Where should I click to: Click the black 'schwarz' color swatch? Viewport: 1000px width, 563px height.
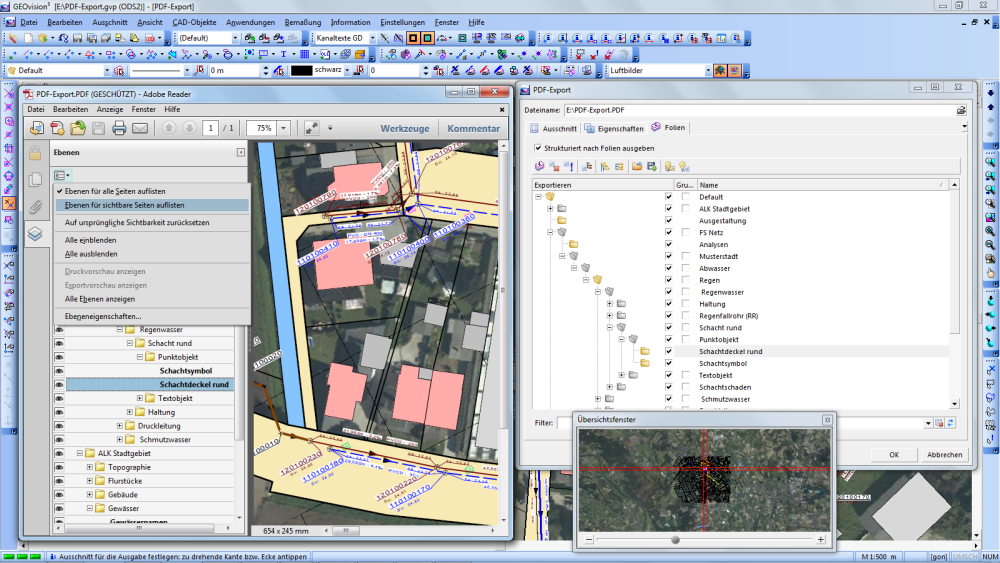click(301, 71)
